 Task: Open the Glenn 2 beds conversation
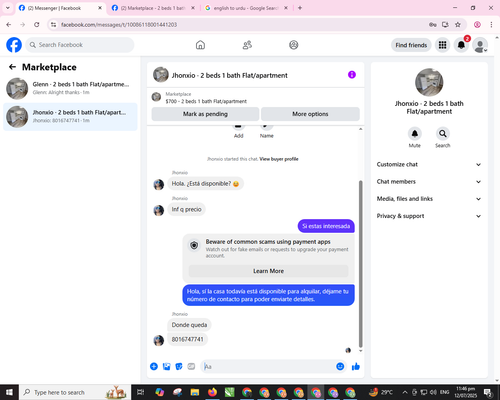click(x=70, y=89)
